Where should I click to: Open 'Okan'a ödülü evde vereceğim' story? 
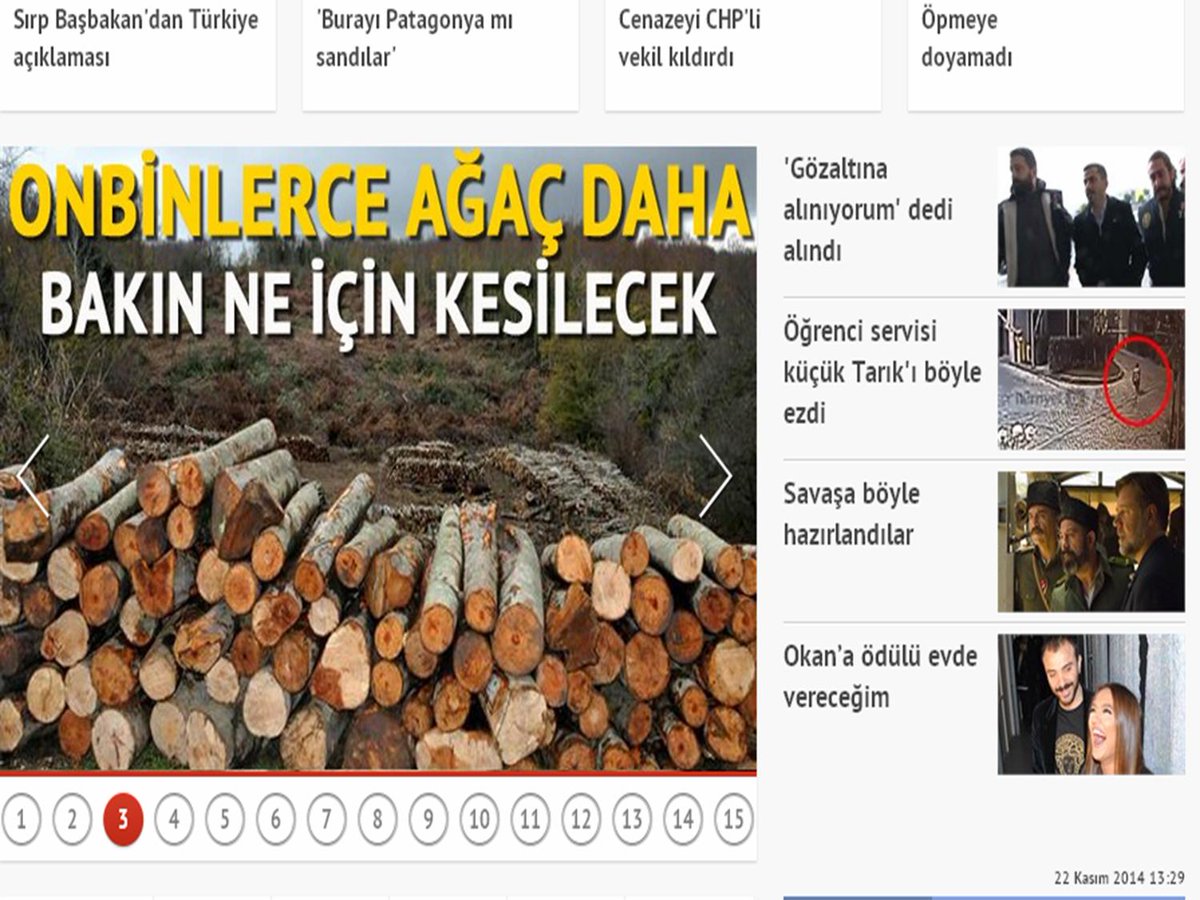(x=880, y=677)
